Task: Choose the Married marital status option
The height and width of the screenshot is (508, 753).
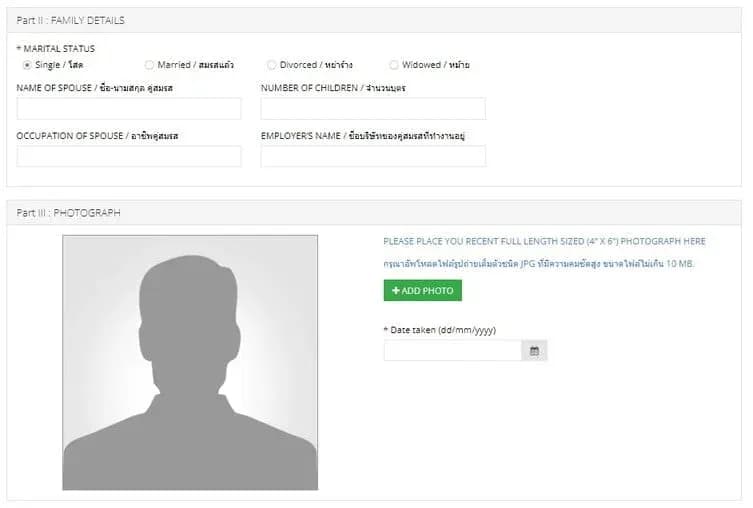Action: pos(150,65)
